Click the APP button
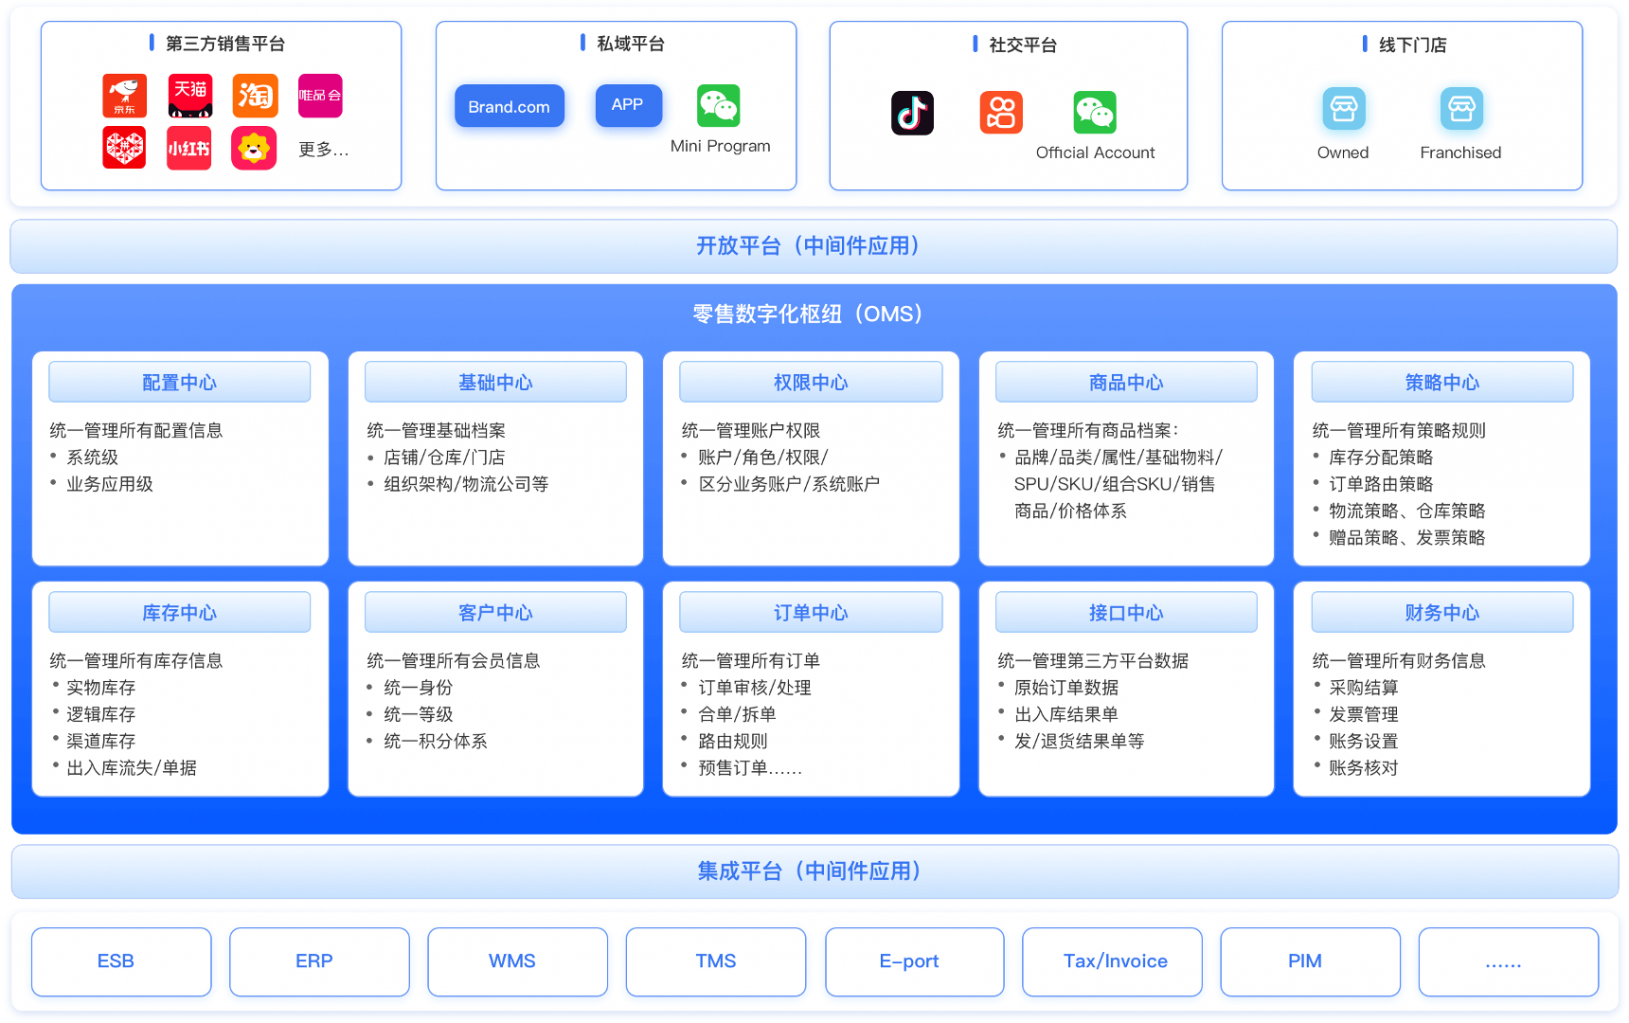This screenshot has height=1023, width=1629. 628,105
